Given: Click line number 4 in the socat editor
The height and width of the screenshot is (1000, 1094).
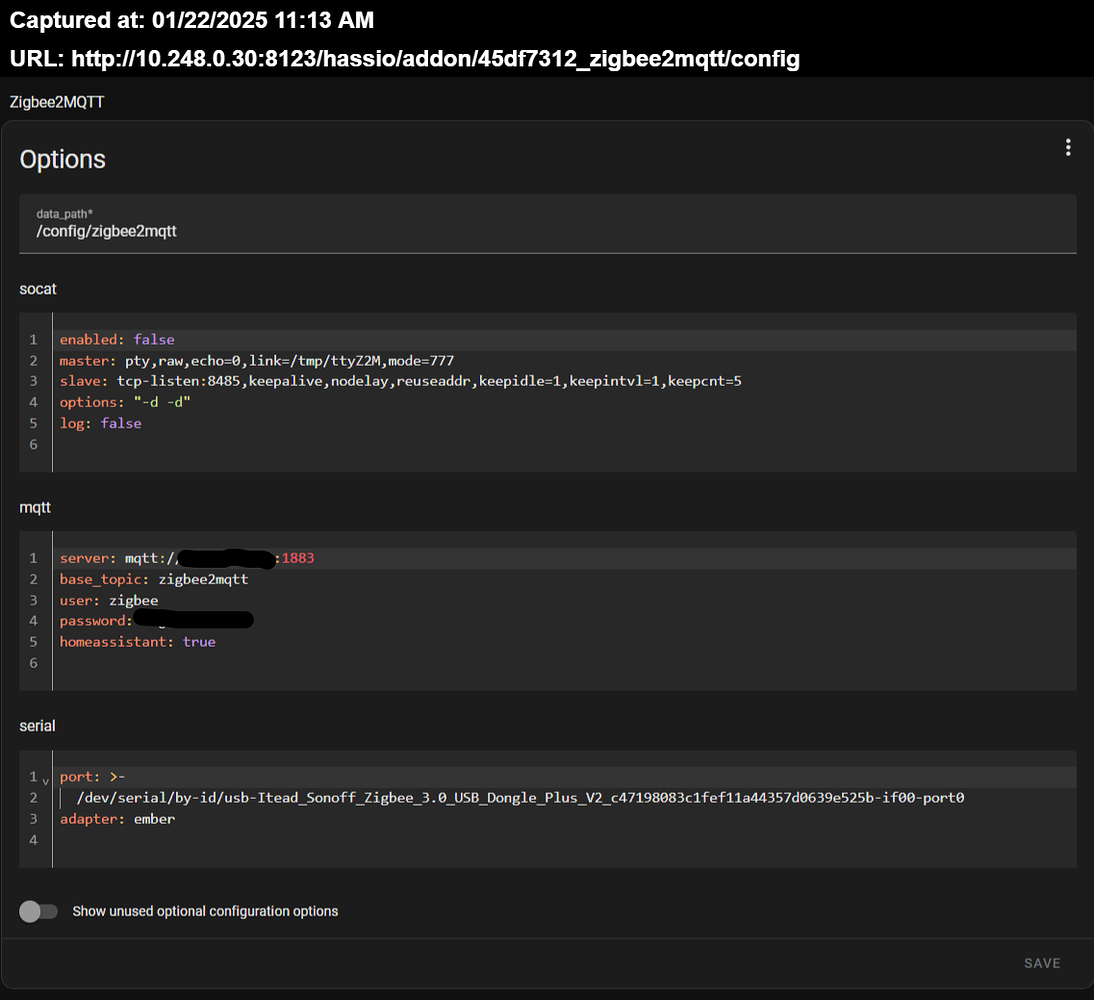Looking at the screenshot, I should 33,402.
